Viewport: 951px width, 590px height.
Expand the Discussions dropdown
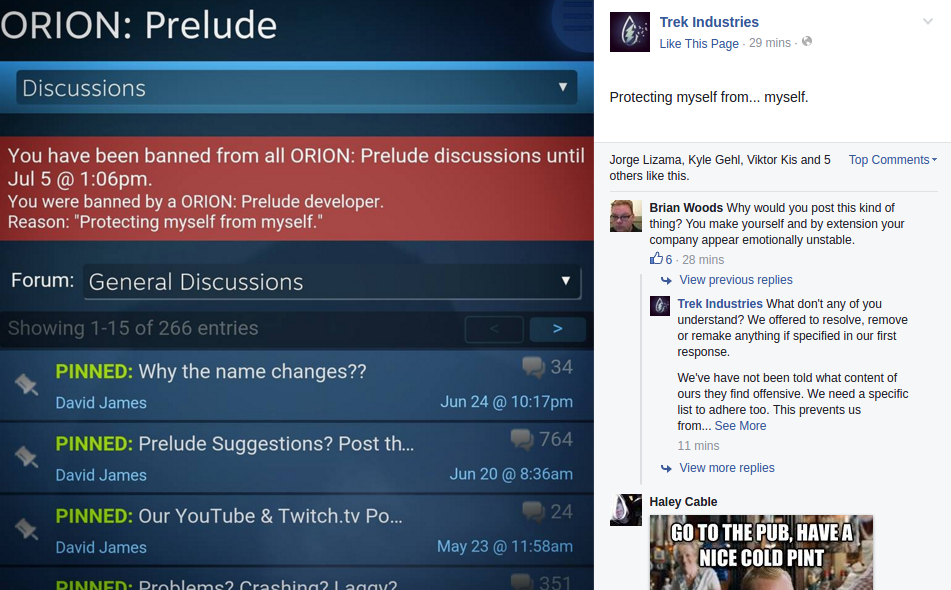click(297, 88)
